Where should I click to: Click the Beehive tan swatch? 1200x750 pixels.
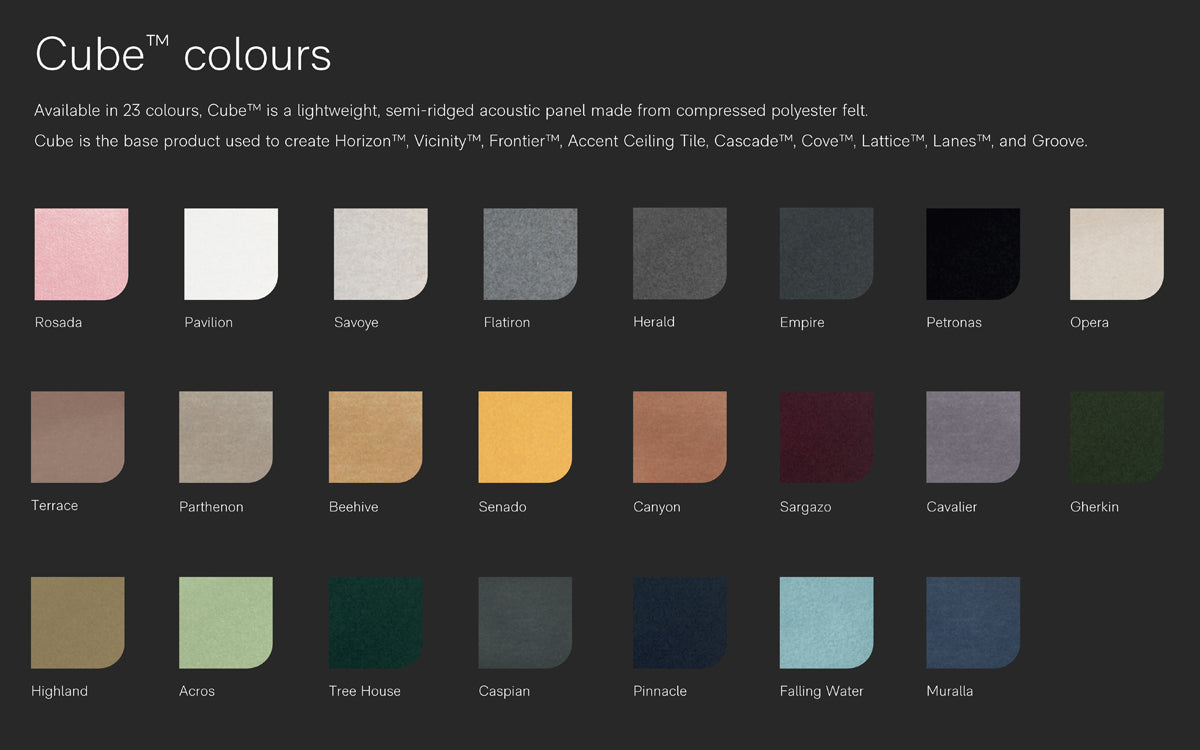376,437
